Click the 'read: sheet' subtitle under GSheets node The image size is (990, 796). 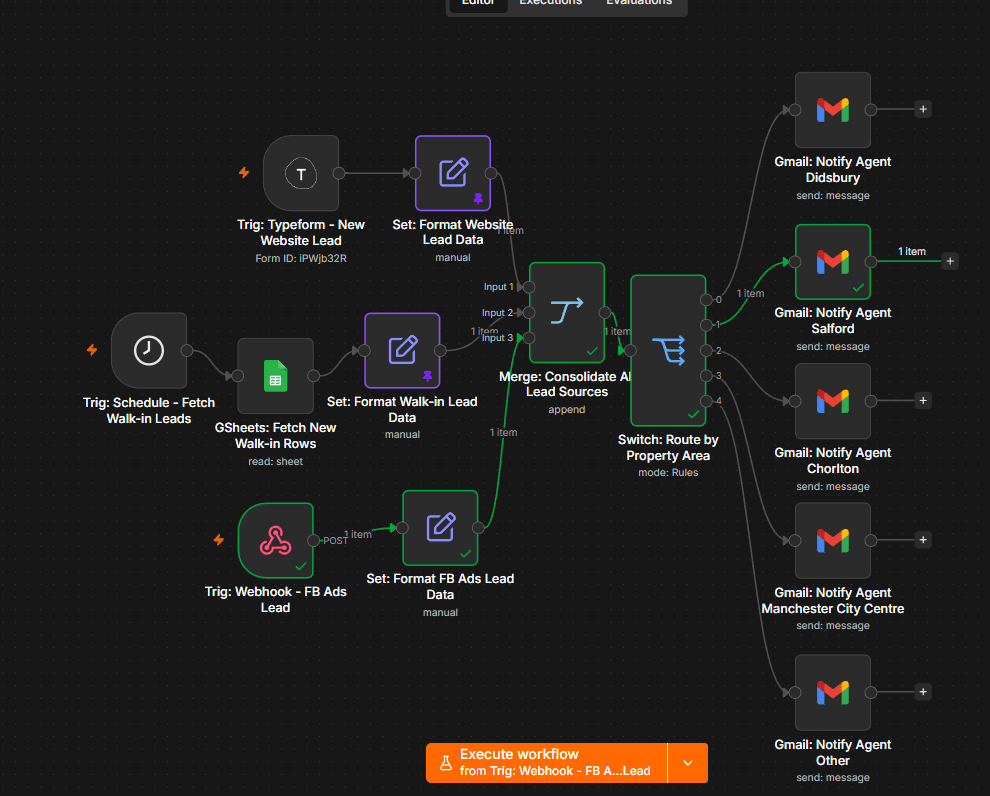click(275, 461)
